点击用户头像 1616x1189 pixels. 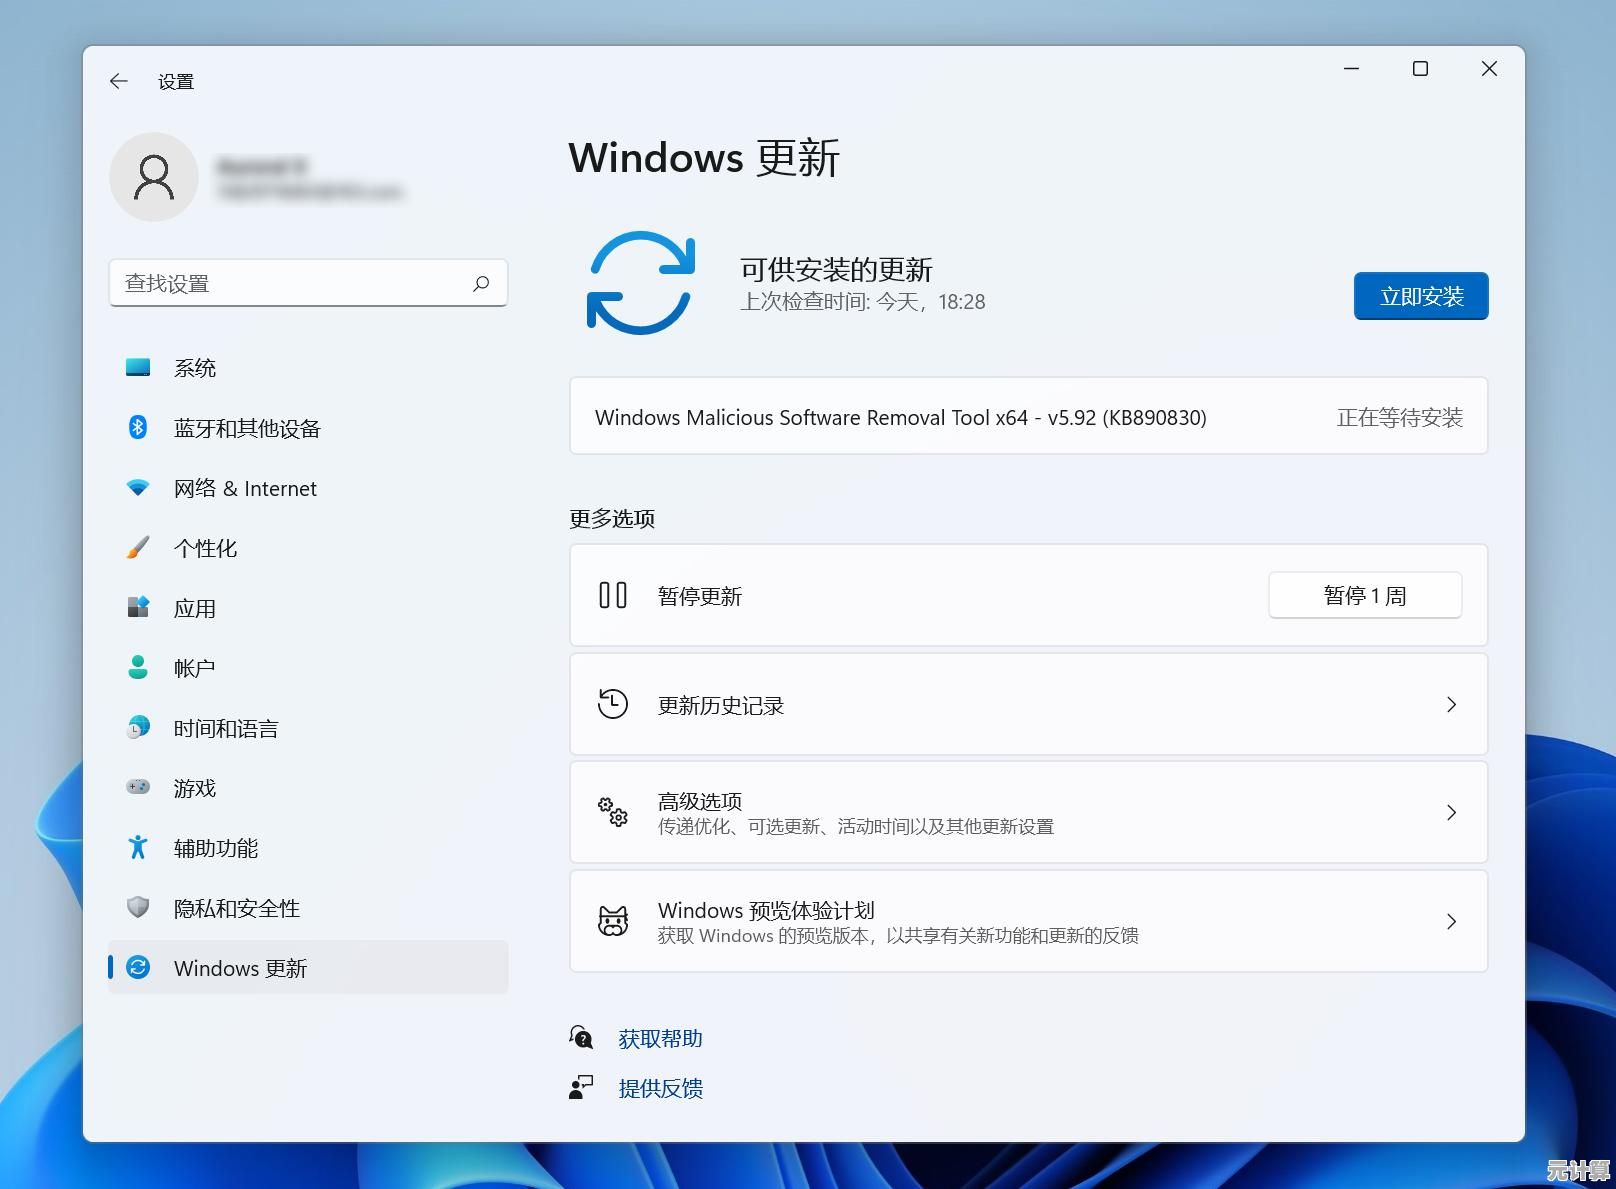click(155, 177)
